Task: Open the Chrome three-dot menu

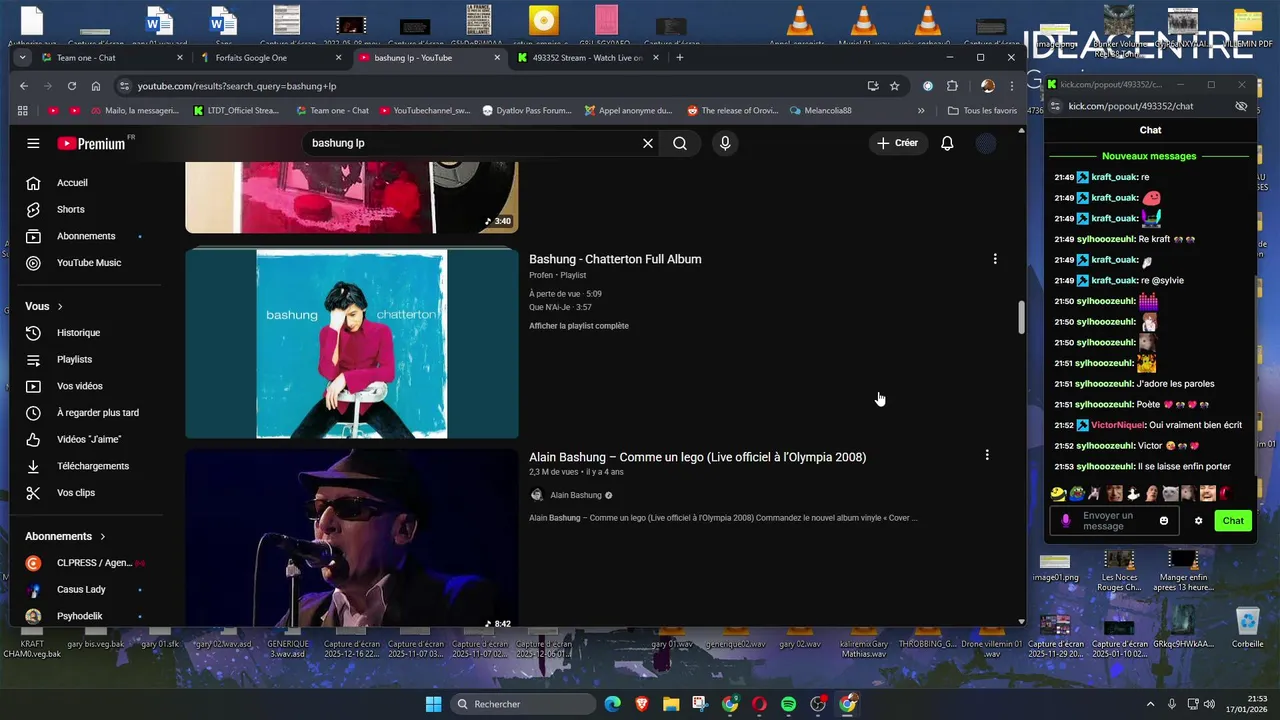Action: (x=1012, y=86)
